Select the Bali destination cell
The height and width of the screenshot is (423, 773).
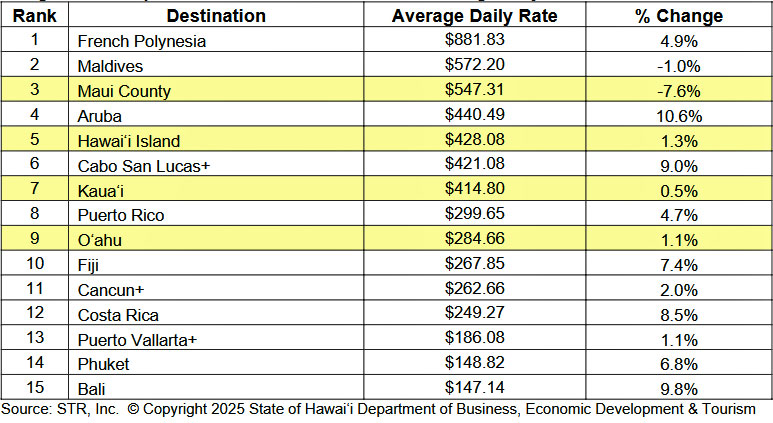[x=92, y=387]
